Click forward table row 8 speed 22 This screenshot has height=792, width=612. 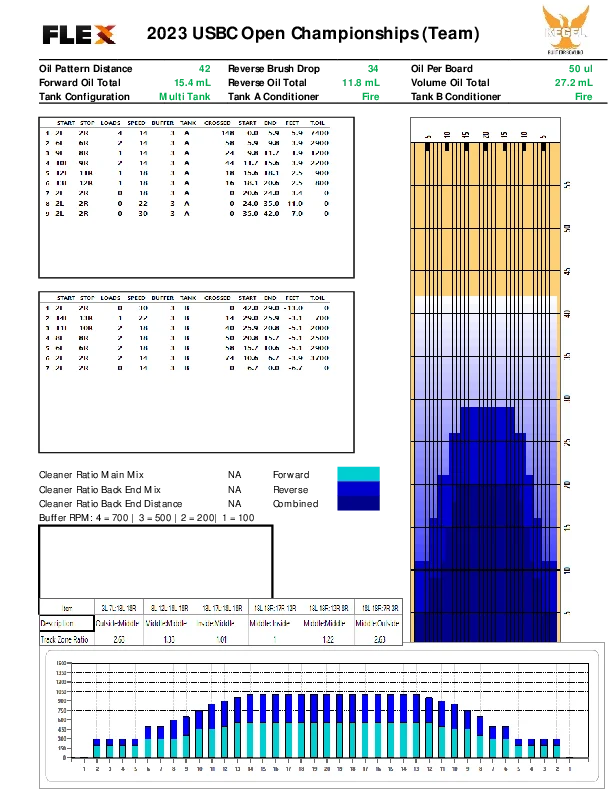pyautogui.click(x=143, y=204)
